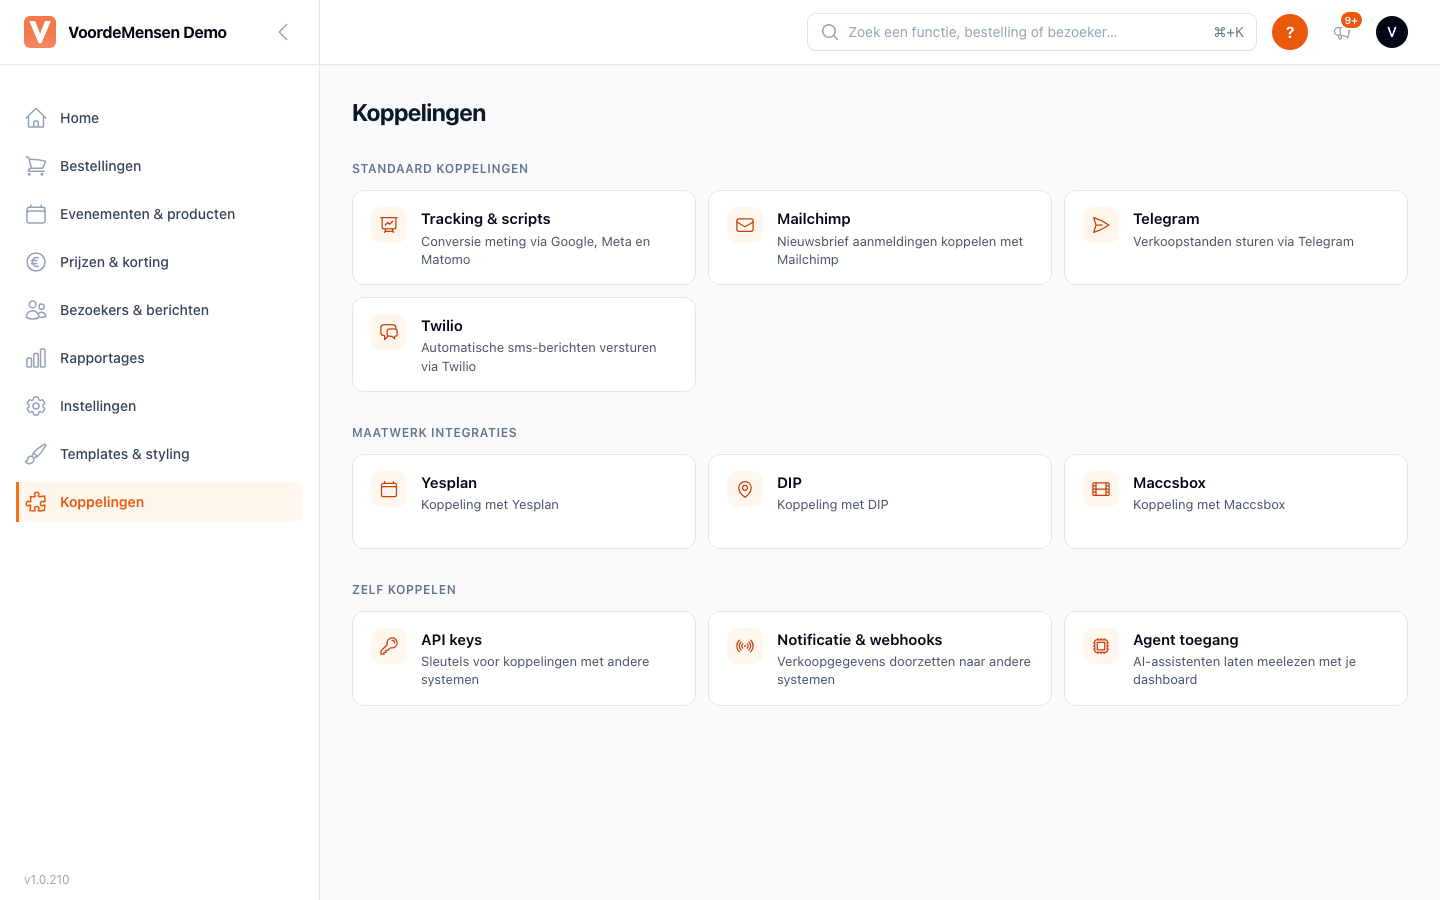The image size is (1440, 900).
Task: Open the DIP integration title
Action: [790, 483]
